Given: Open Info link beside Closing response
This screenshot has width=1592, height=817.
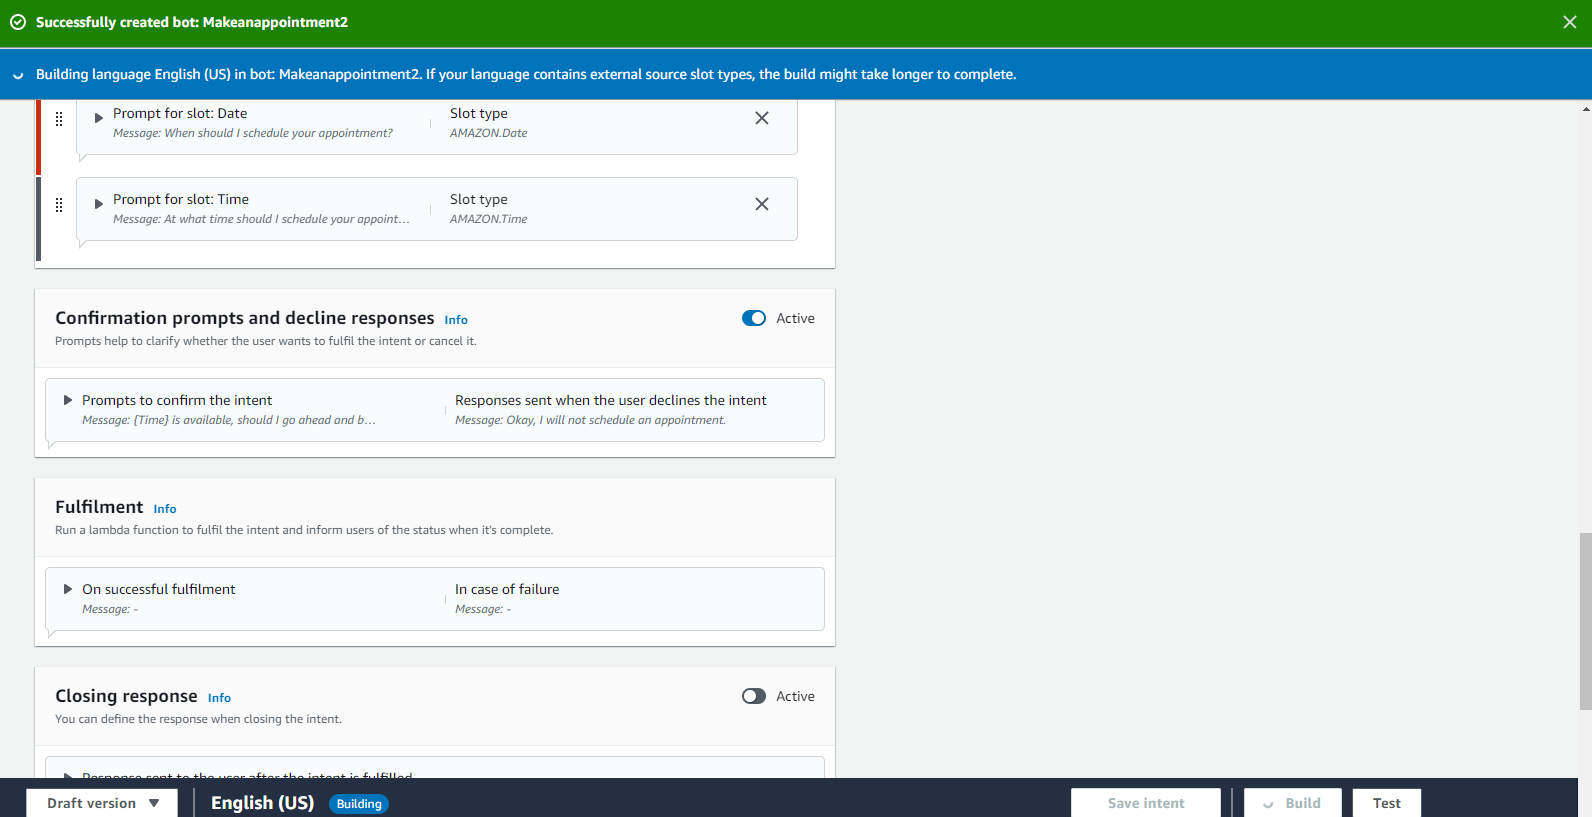Looking at the screenshot, I should click(219, 698).
